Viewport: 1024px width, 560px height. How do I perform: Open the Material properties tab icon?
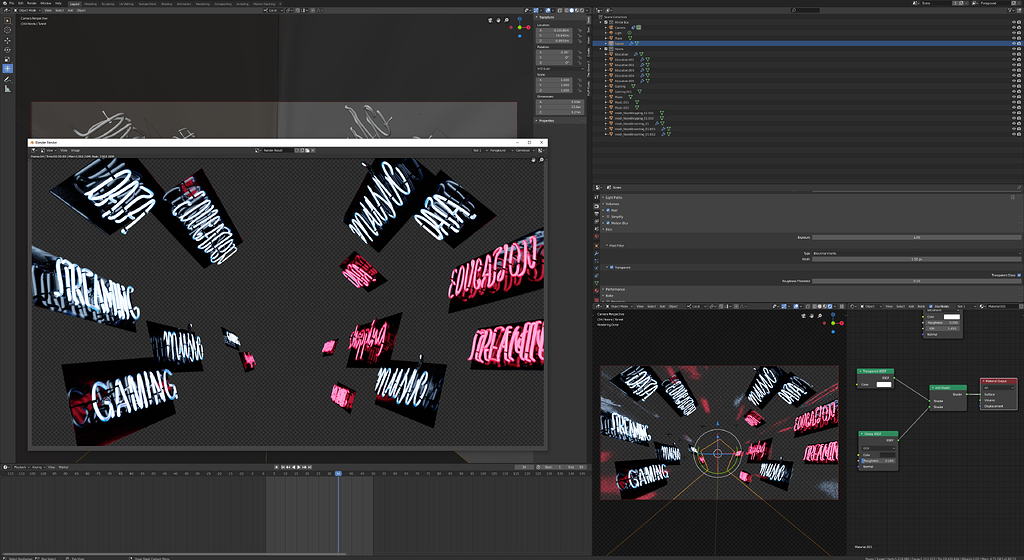(596, 290)
